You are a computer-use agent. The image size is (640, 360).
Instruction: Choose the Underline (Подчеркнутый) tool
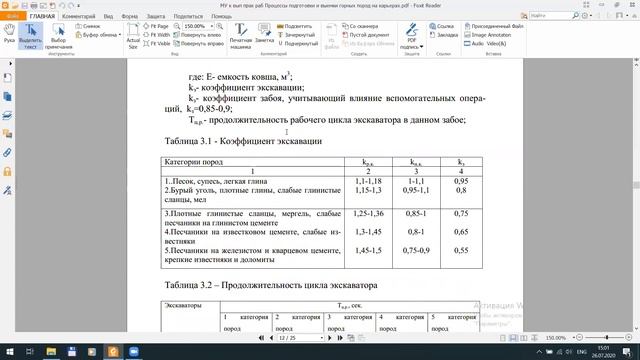click(x=298, y=43)
